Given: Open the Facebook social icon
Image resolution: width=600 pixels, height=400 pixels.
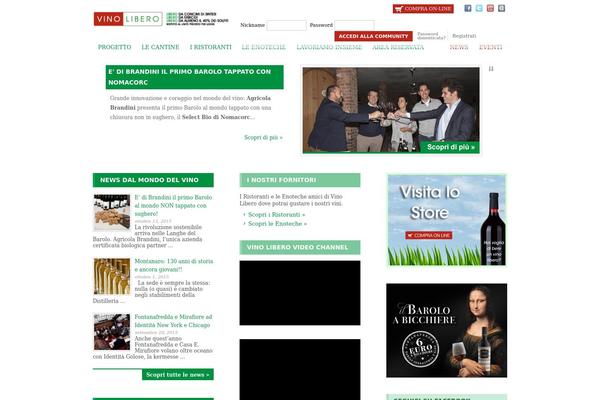Looking at the screenshot, I should click(x=468, y=8).
